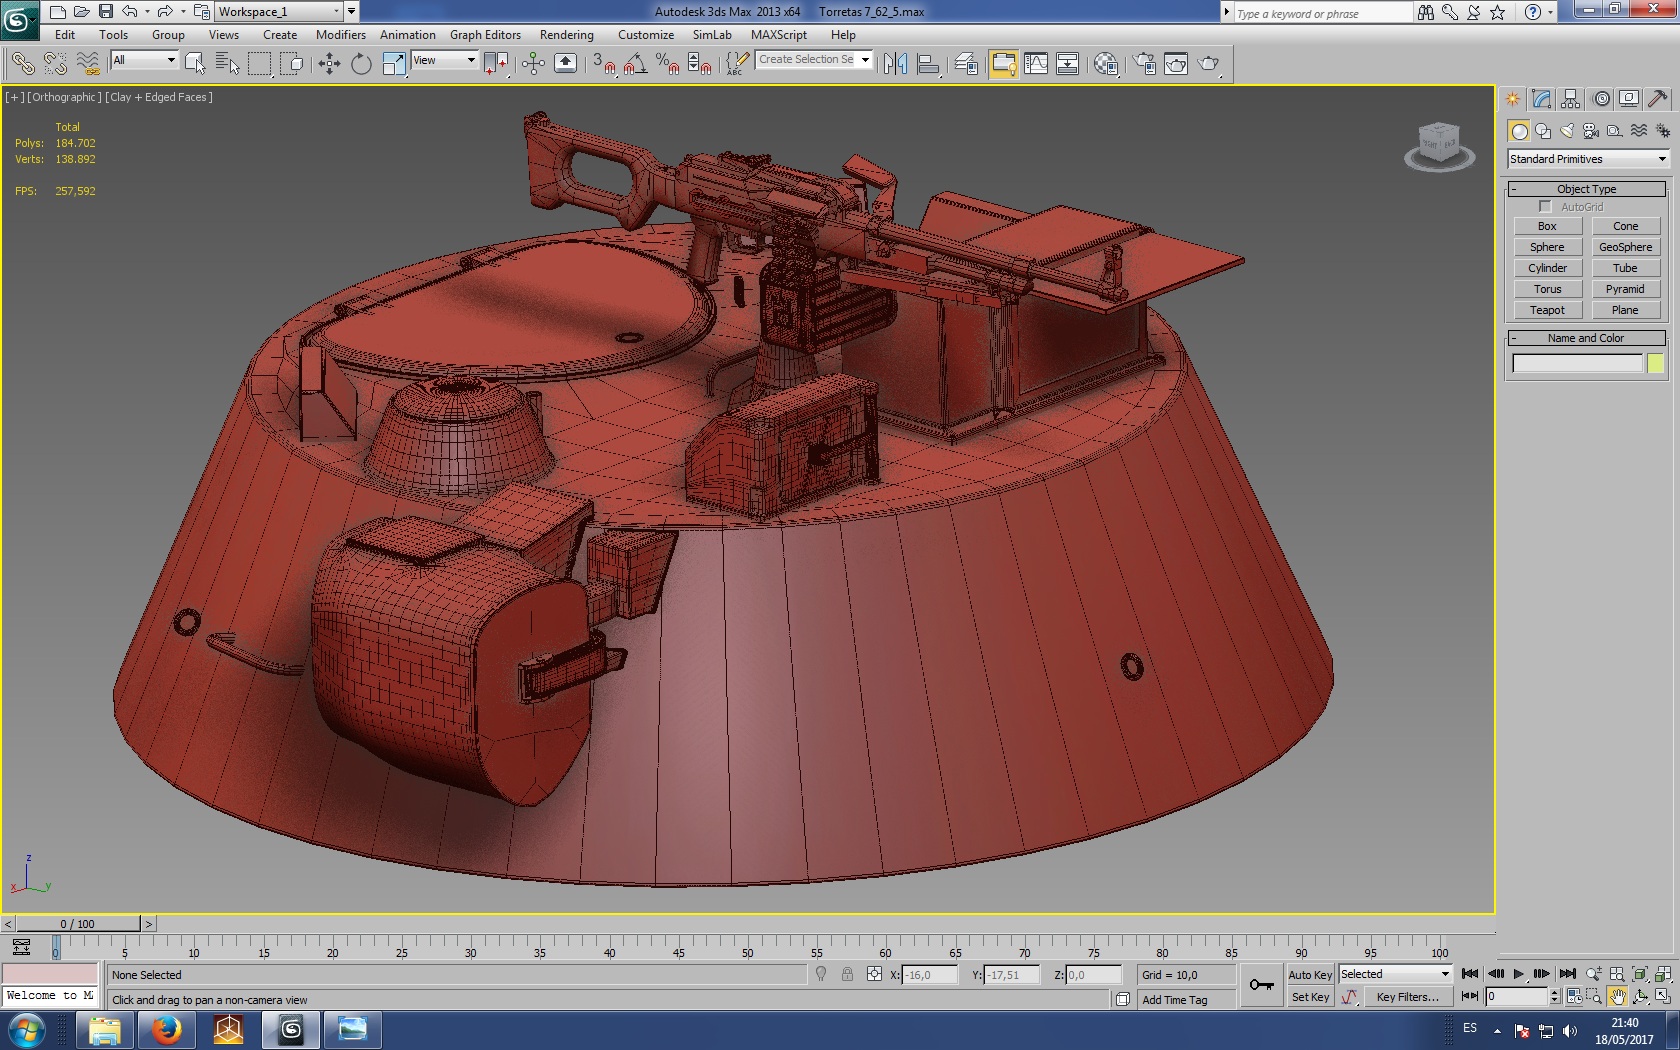Click the object color swatch
The image size is (1680, 1050).
click(x=1655, y=364)
